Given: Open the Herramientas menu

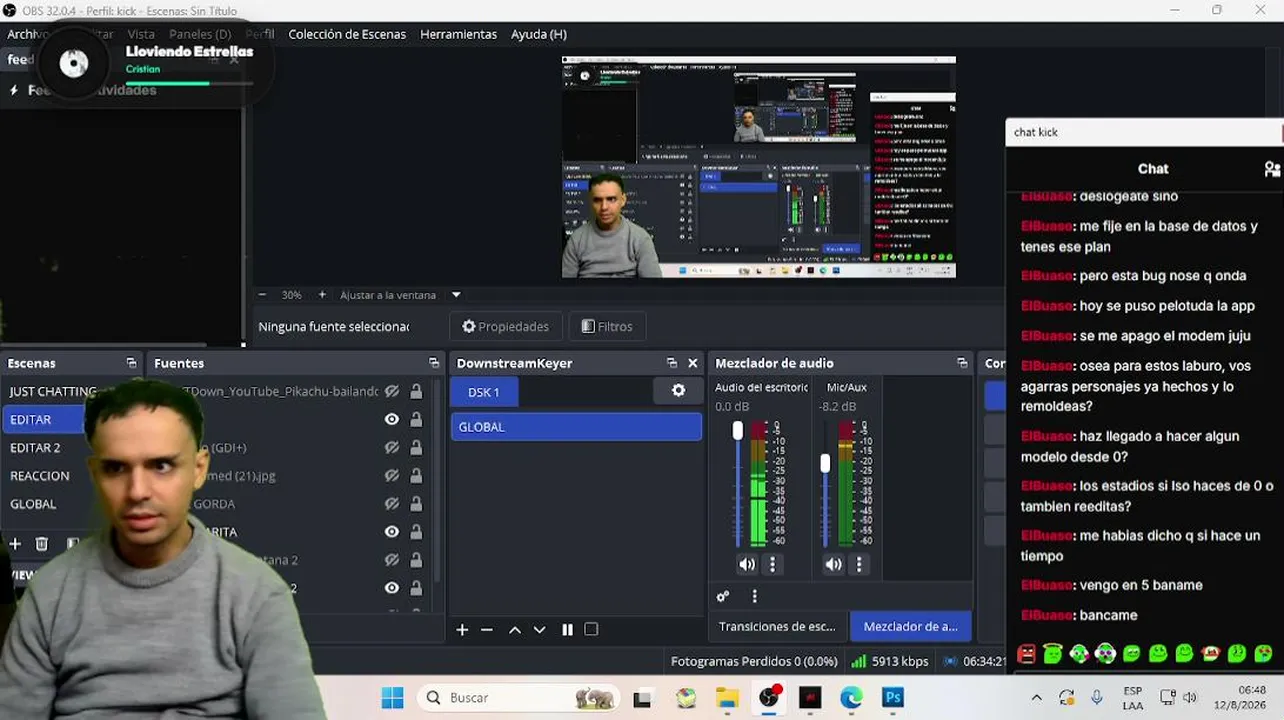Looking at the screenshot, I should pos(458,34).
